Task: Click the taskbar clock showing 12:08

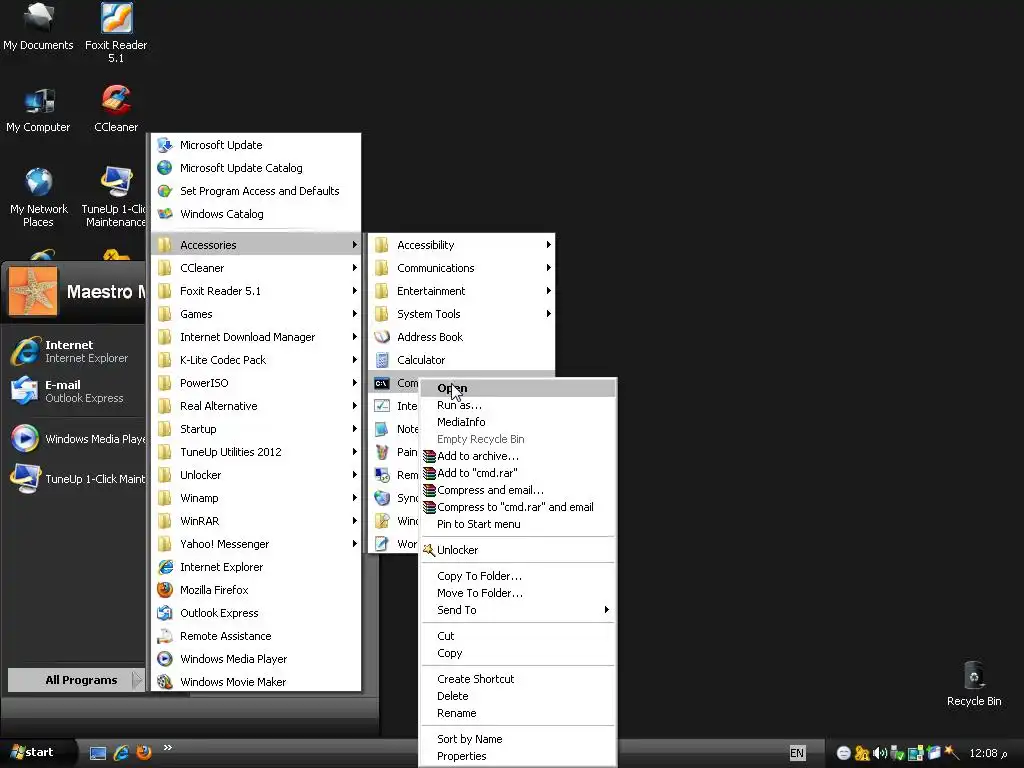Action: pos(988,753)
